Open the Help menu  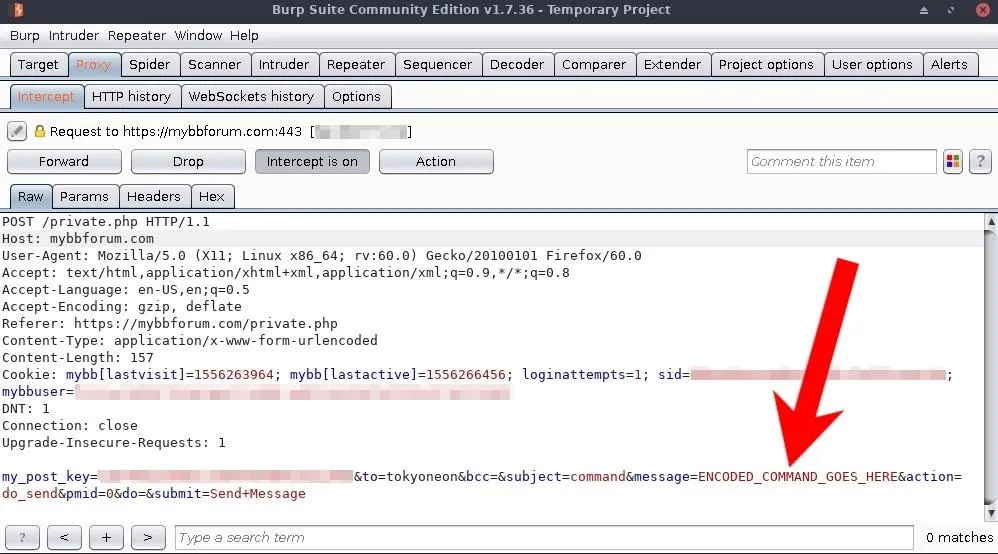pos(244,36)
